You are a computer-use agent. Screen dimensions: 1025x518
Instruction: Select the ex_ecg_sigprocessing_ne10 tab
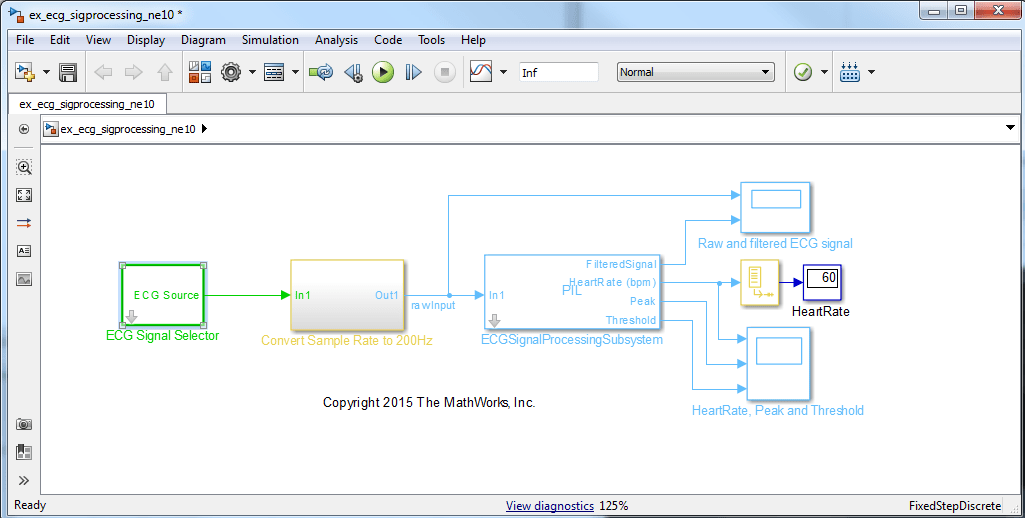point(87,104)
